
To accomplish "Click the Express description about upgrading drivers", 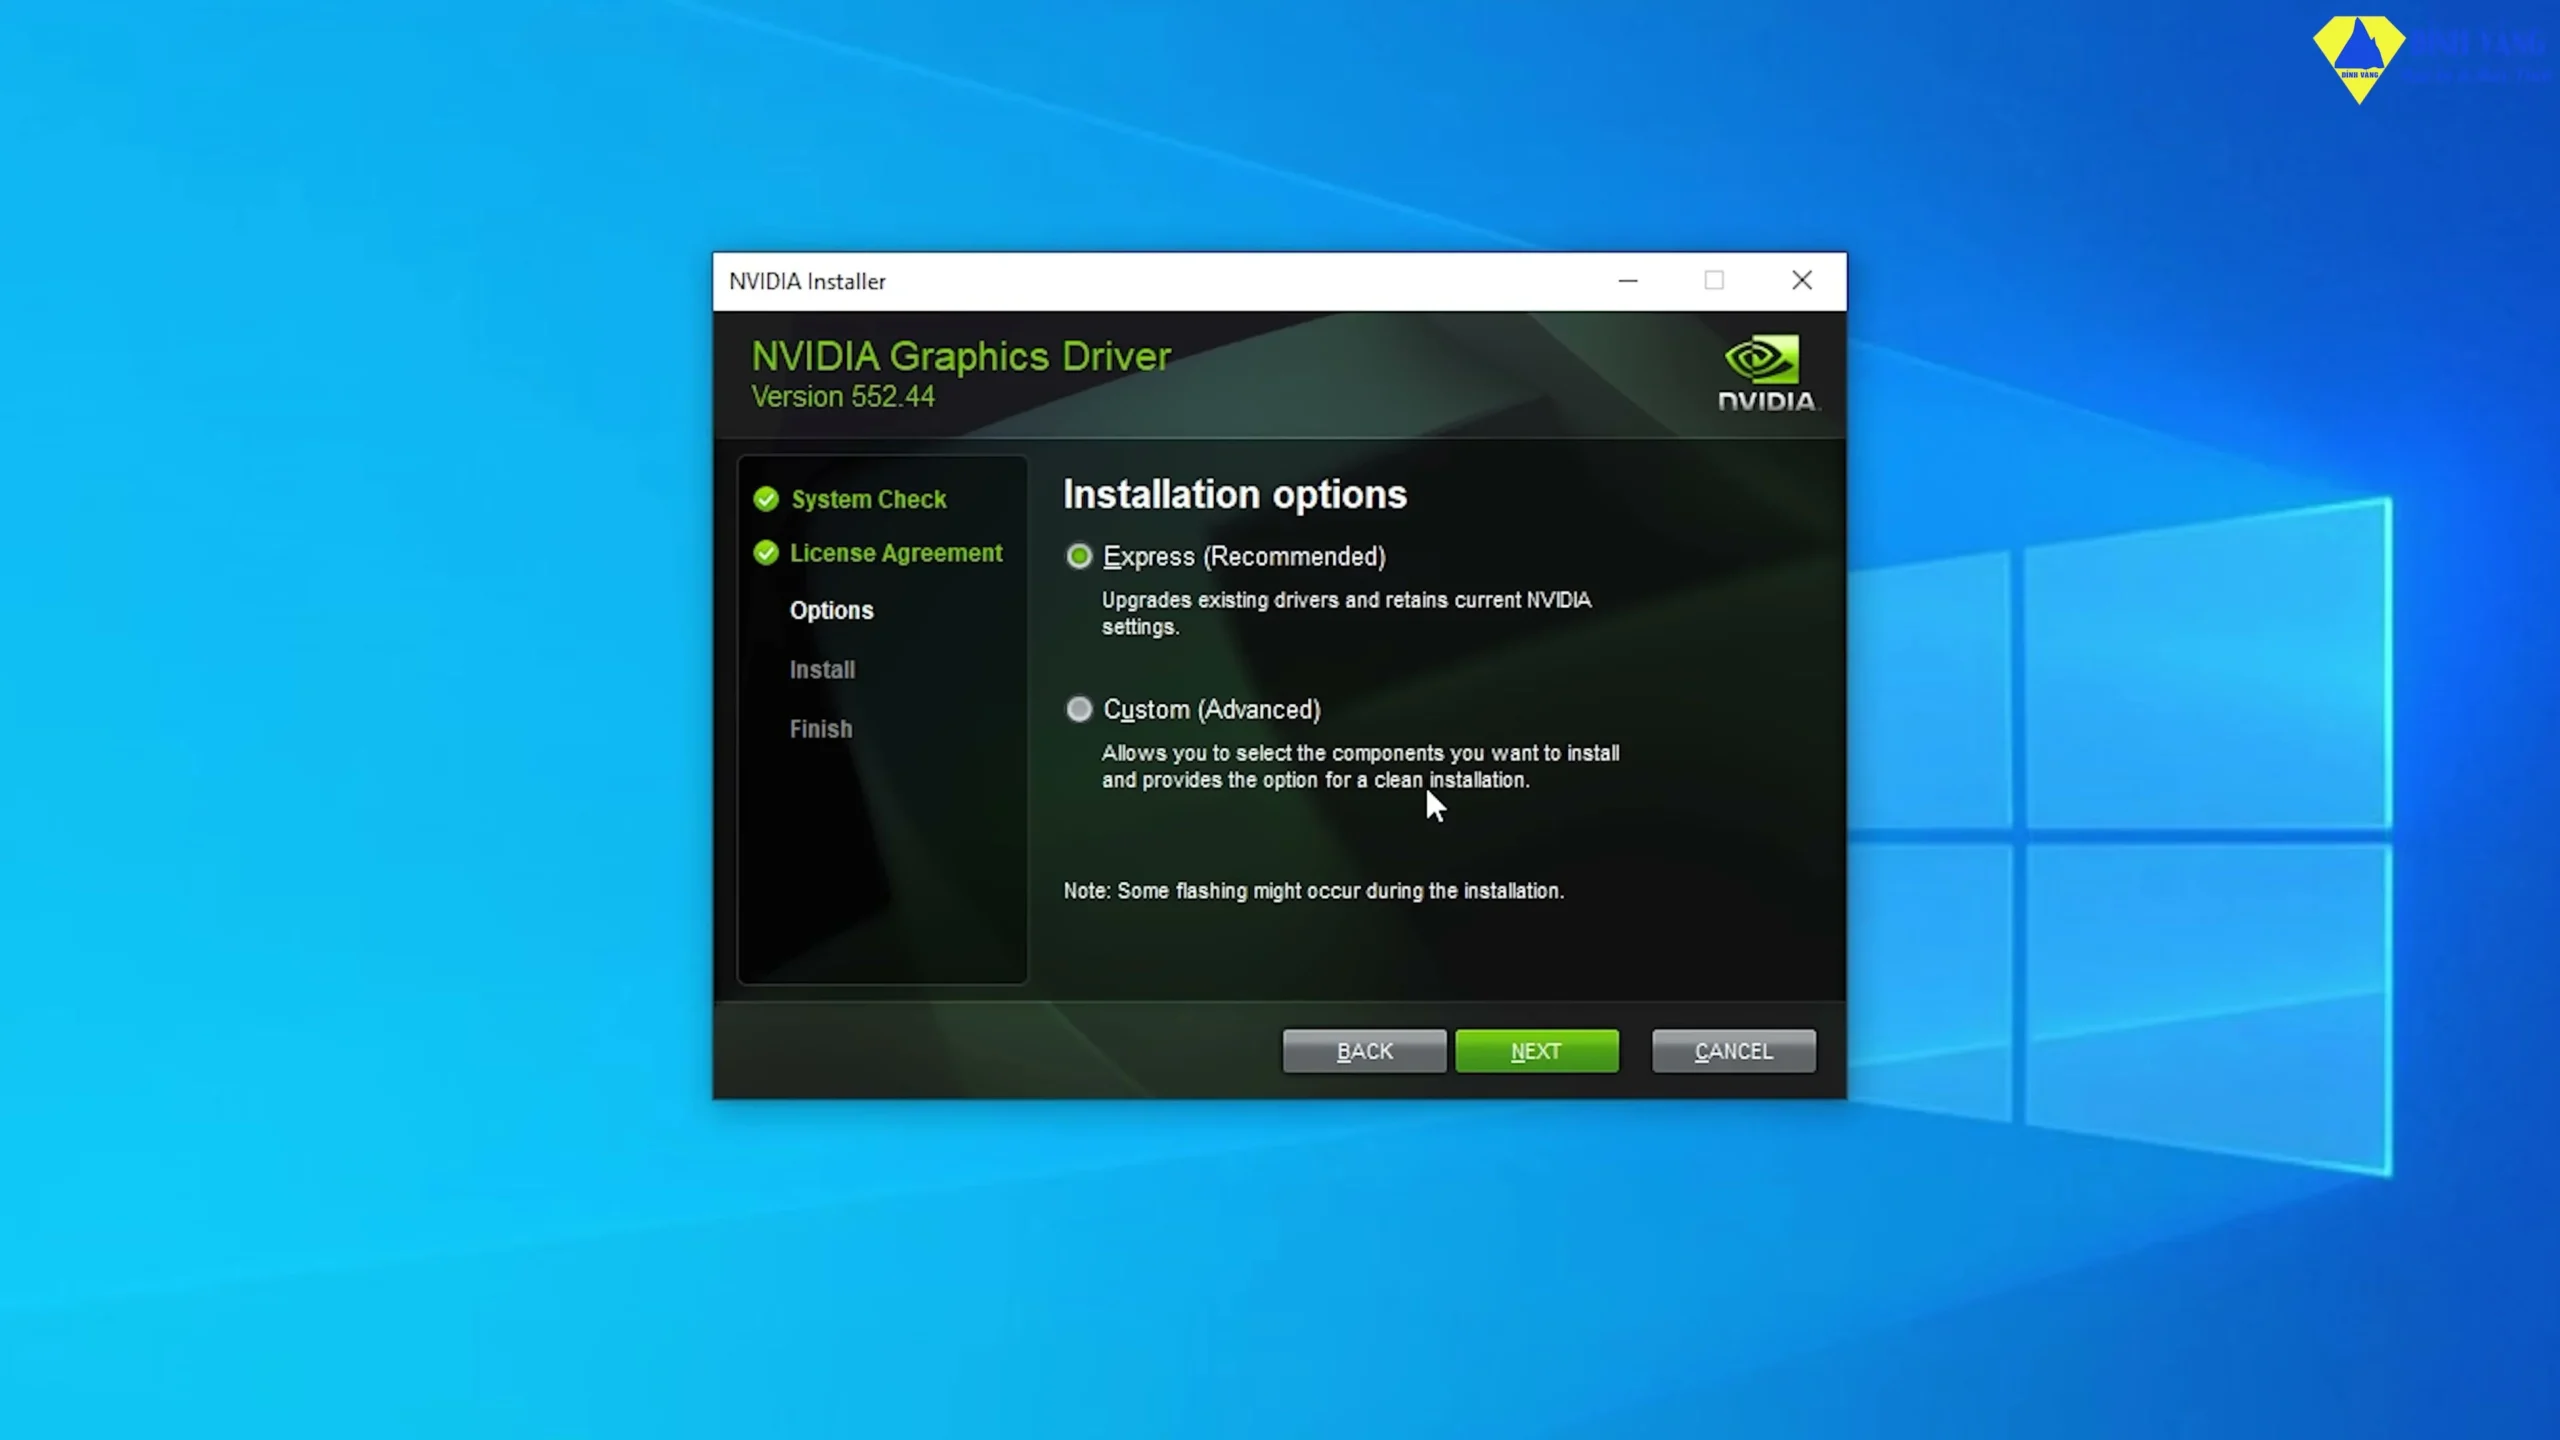I will point(1346,613).
